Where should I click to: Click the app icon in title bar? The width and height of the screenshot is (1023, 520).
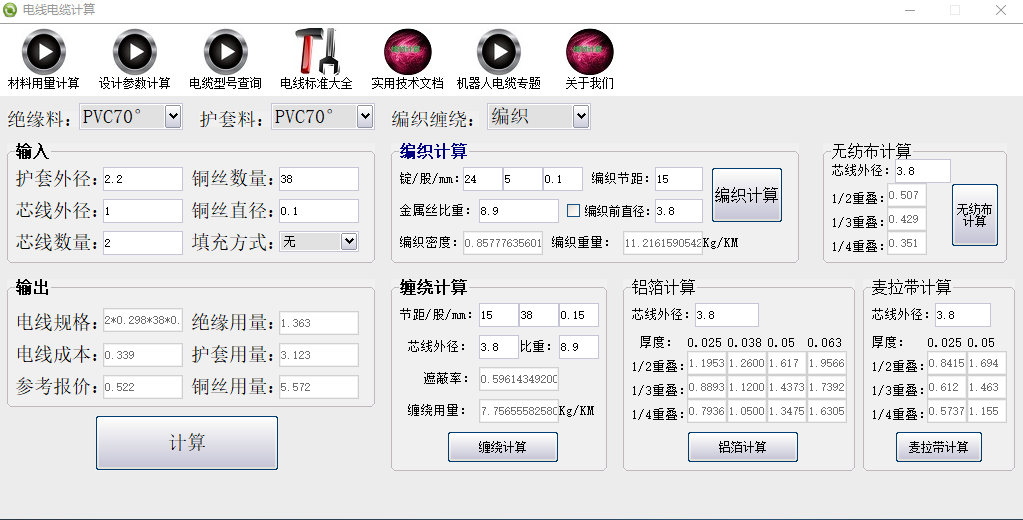pyautogui.click(x=11, y=10)
